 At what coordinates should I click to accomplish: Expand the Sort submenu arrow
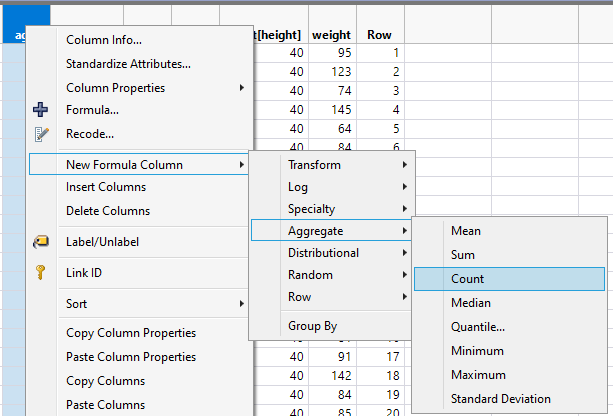pyautogui.click(x=241, y=303)
